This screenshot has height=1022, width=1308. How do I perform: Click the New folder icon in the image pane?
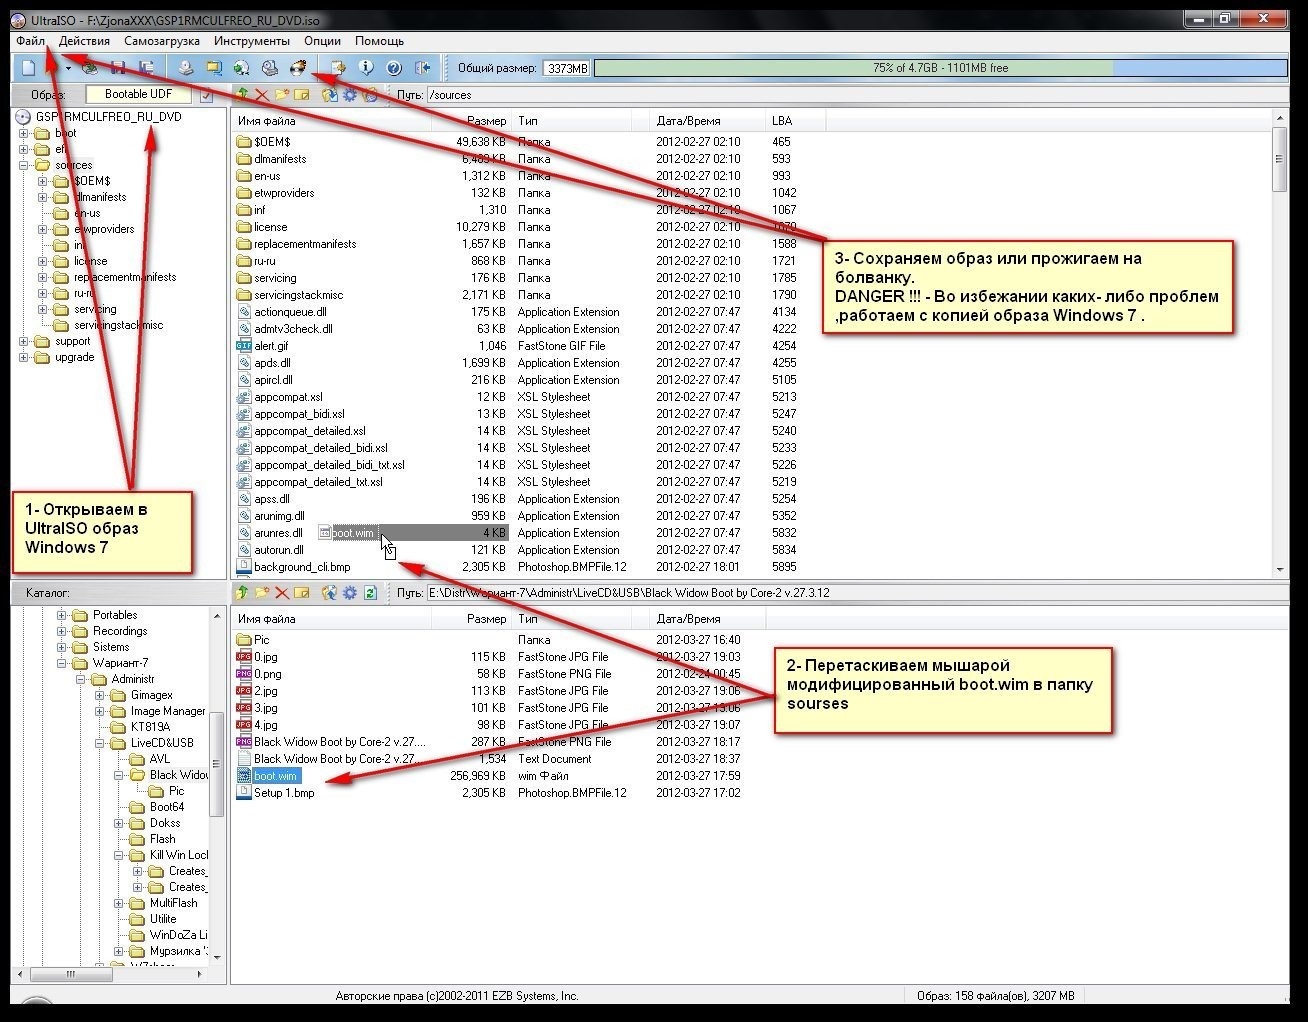[282, 94]
